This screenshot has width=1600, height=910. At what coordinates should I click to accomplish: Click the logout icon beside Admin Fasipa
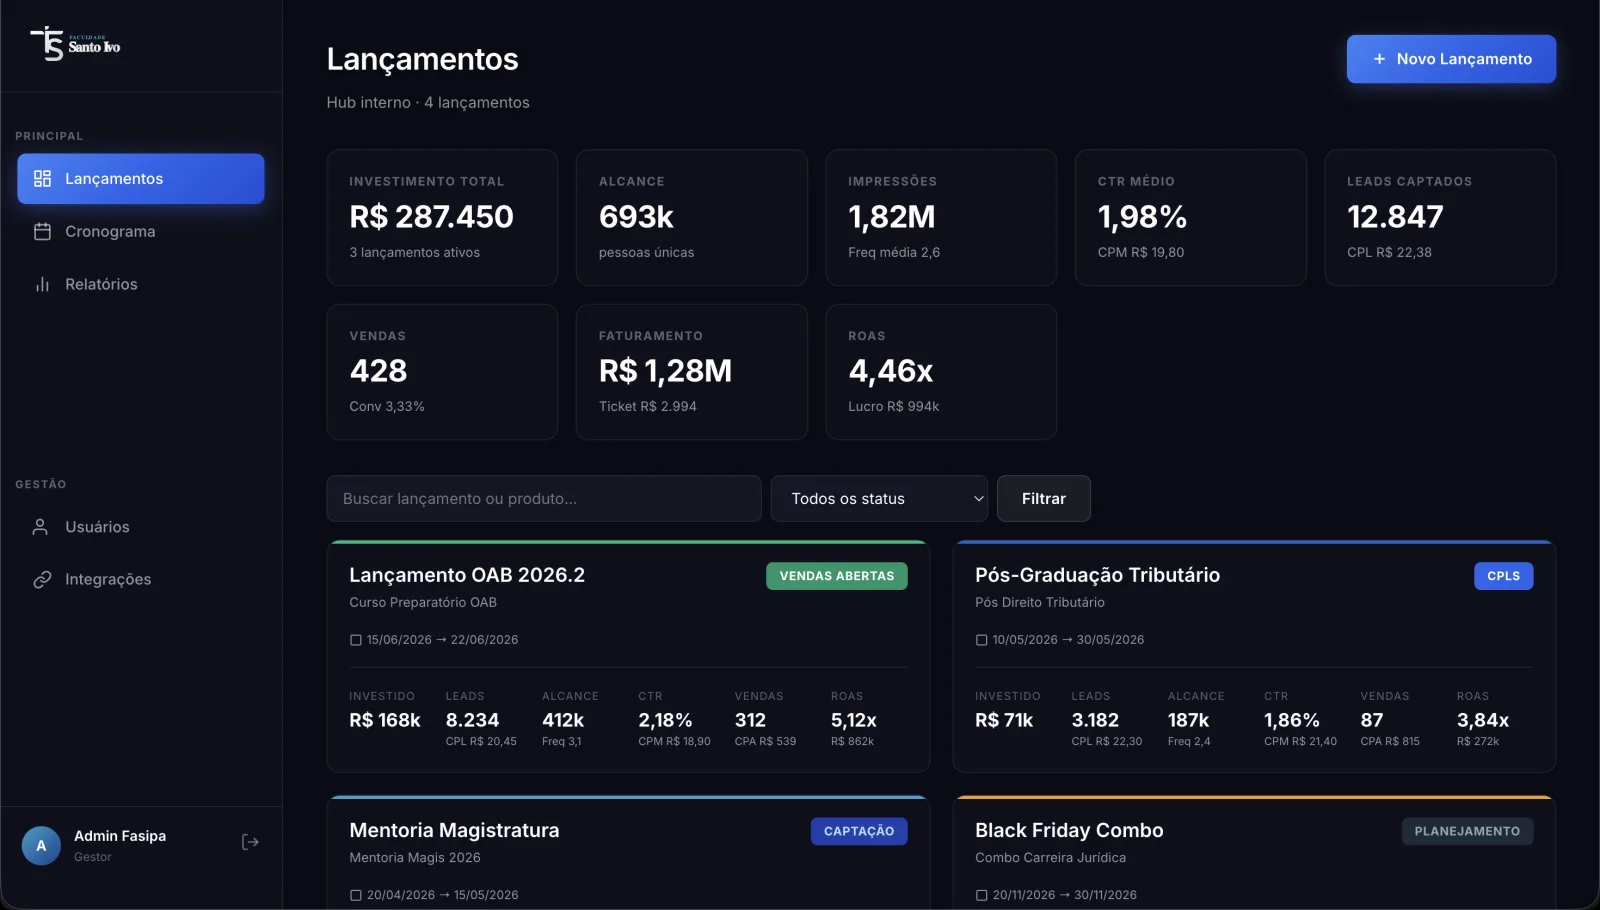(x=250, y=843)
